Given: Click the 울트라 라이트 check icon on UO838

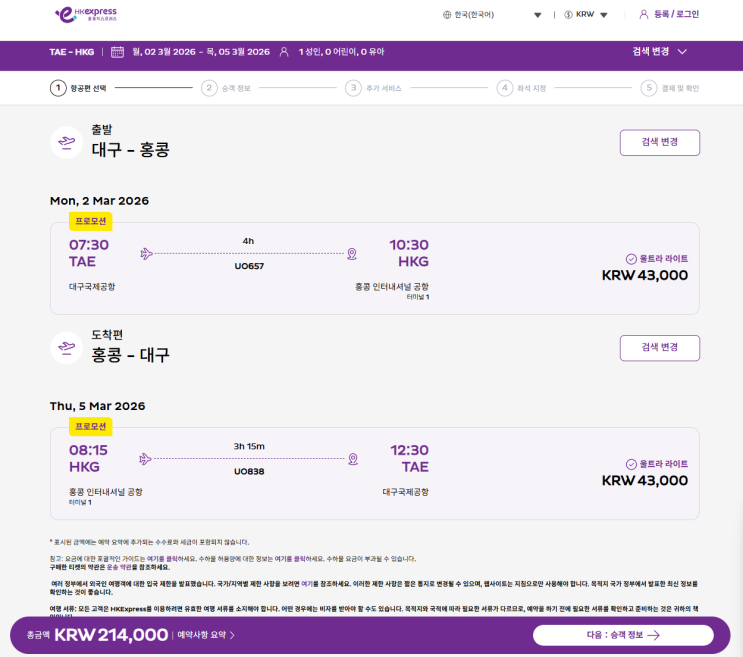Looking at the screenshot, I should [631, 464].
